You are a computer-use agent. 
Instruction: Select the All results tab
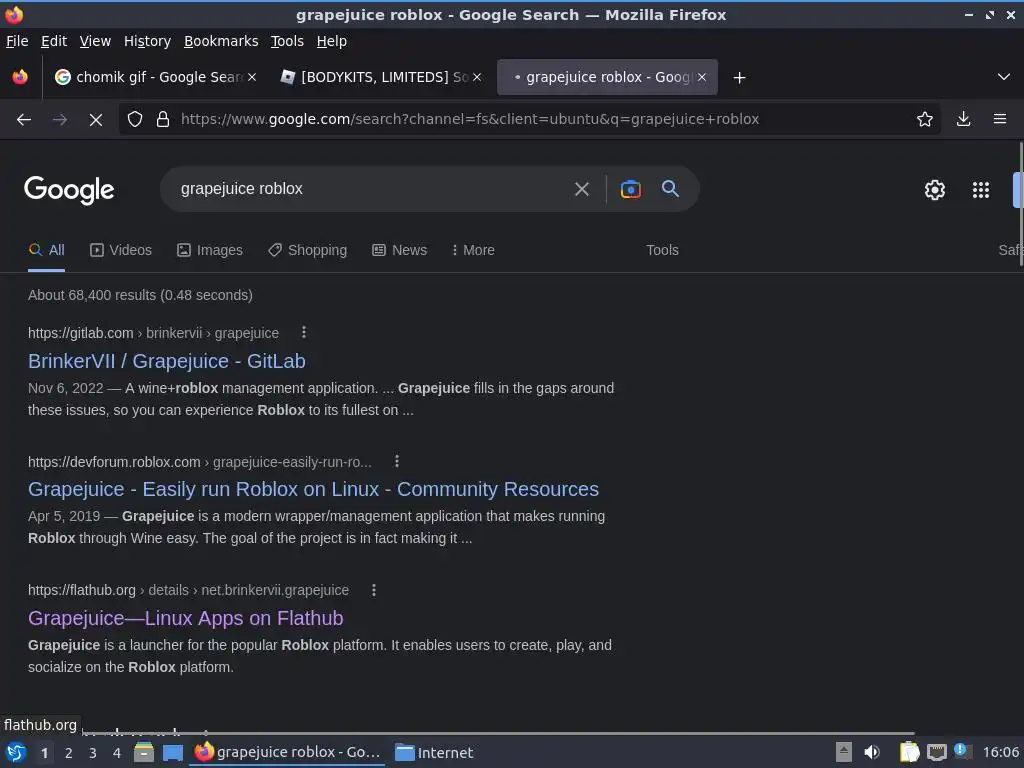coord(46,250)
